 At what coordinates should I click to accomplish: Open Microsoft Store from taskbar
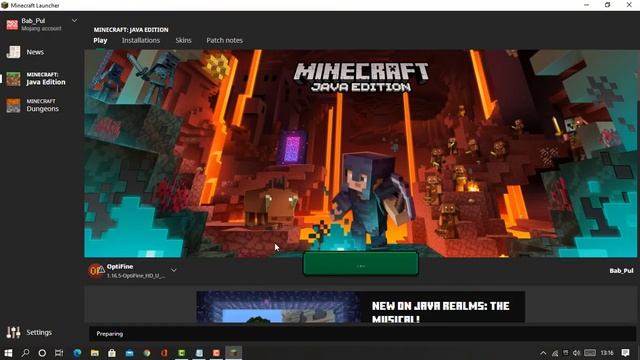112,353
